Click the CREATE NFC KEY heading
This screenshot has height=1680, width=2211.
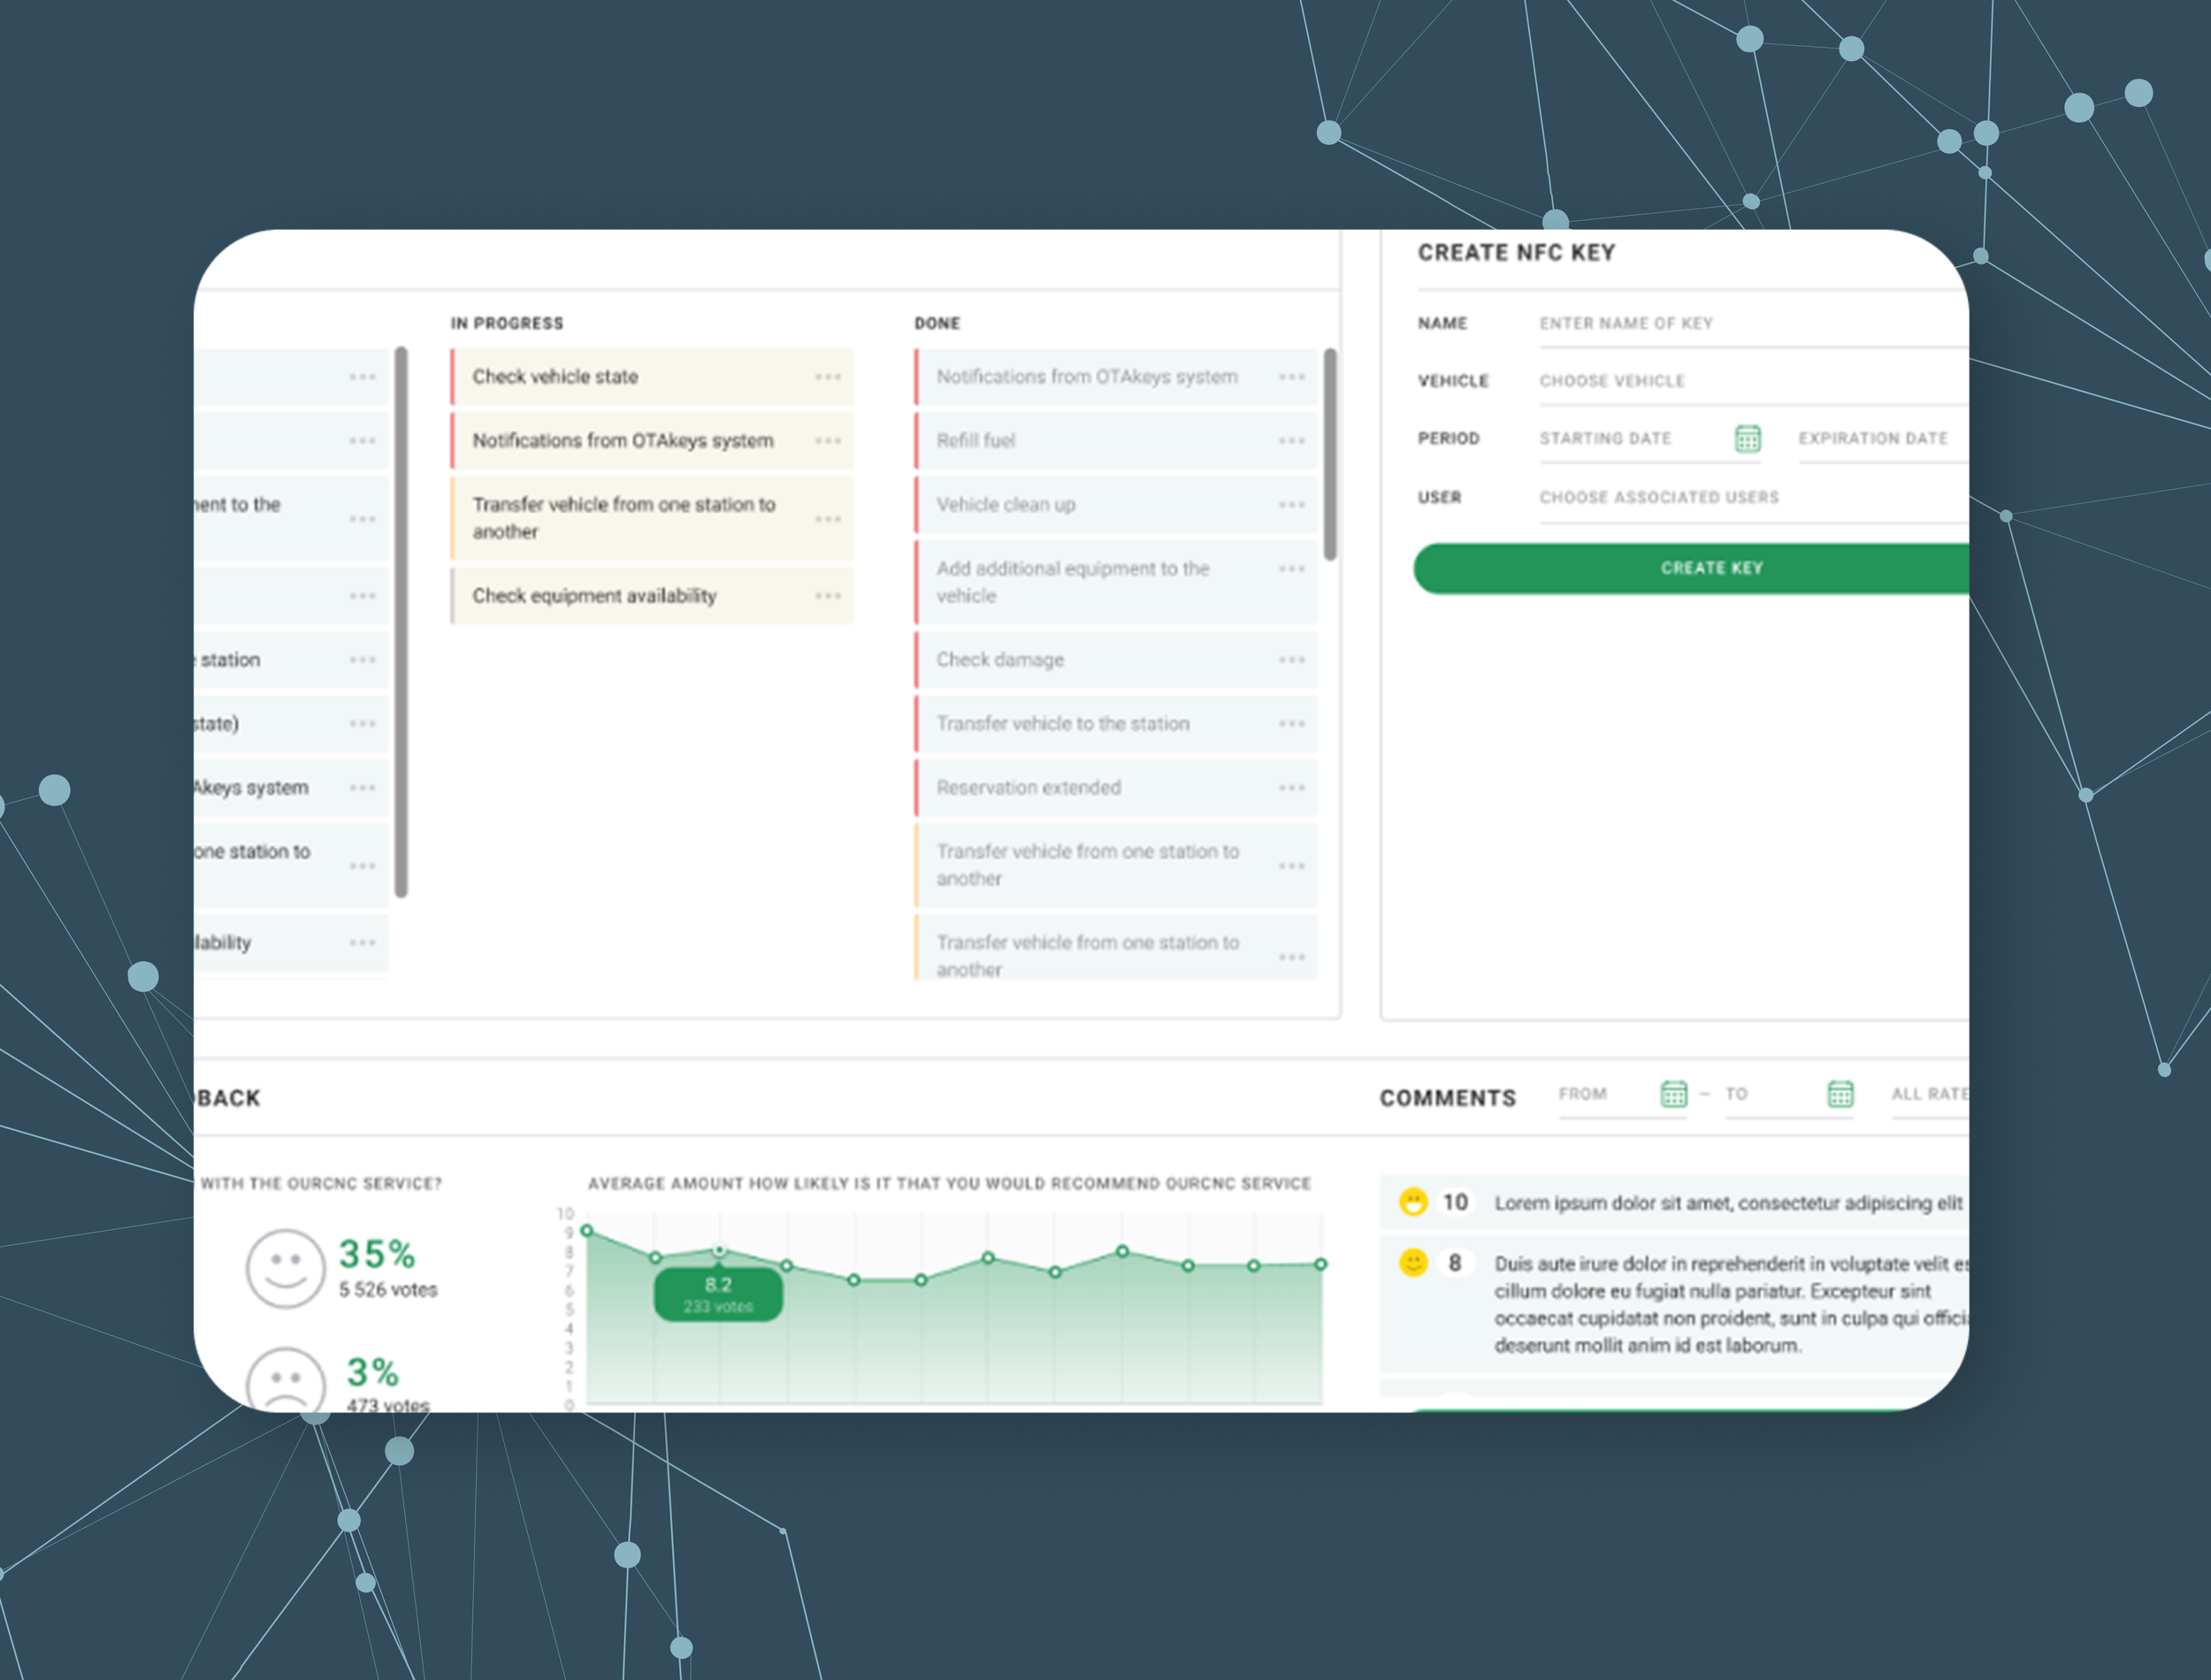tap(1516, 253)
